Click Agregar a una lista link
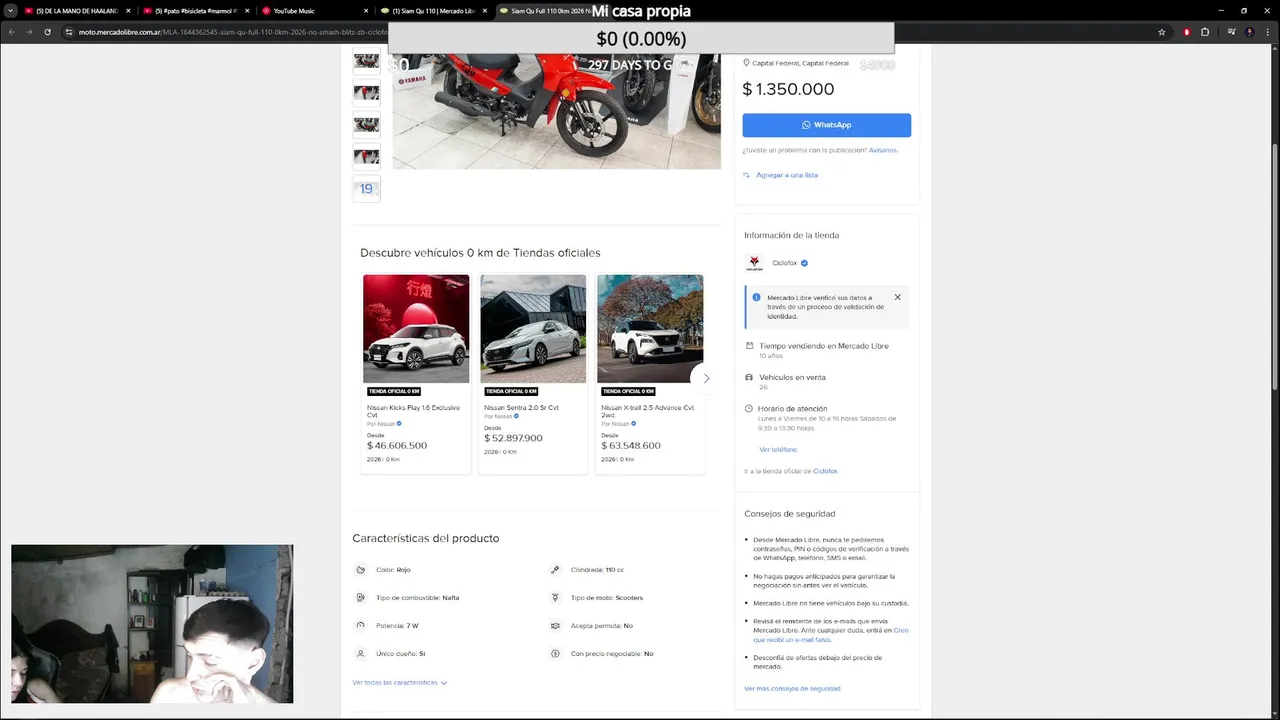The width and height of the screenshot is (1280, 720). click(787, 175)
